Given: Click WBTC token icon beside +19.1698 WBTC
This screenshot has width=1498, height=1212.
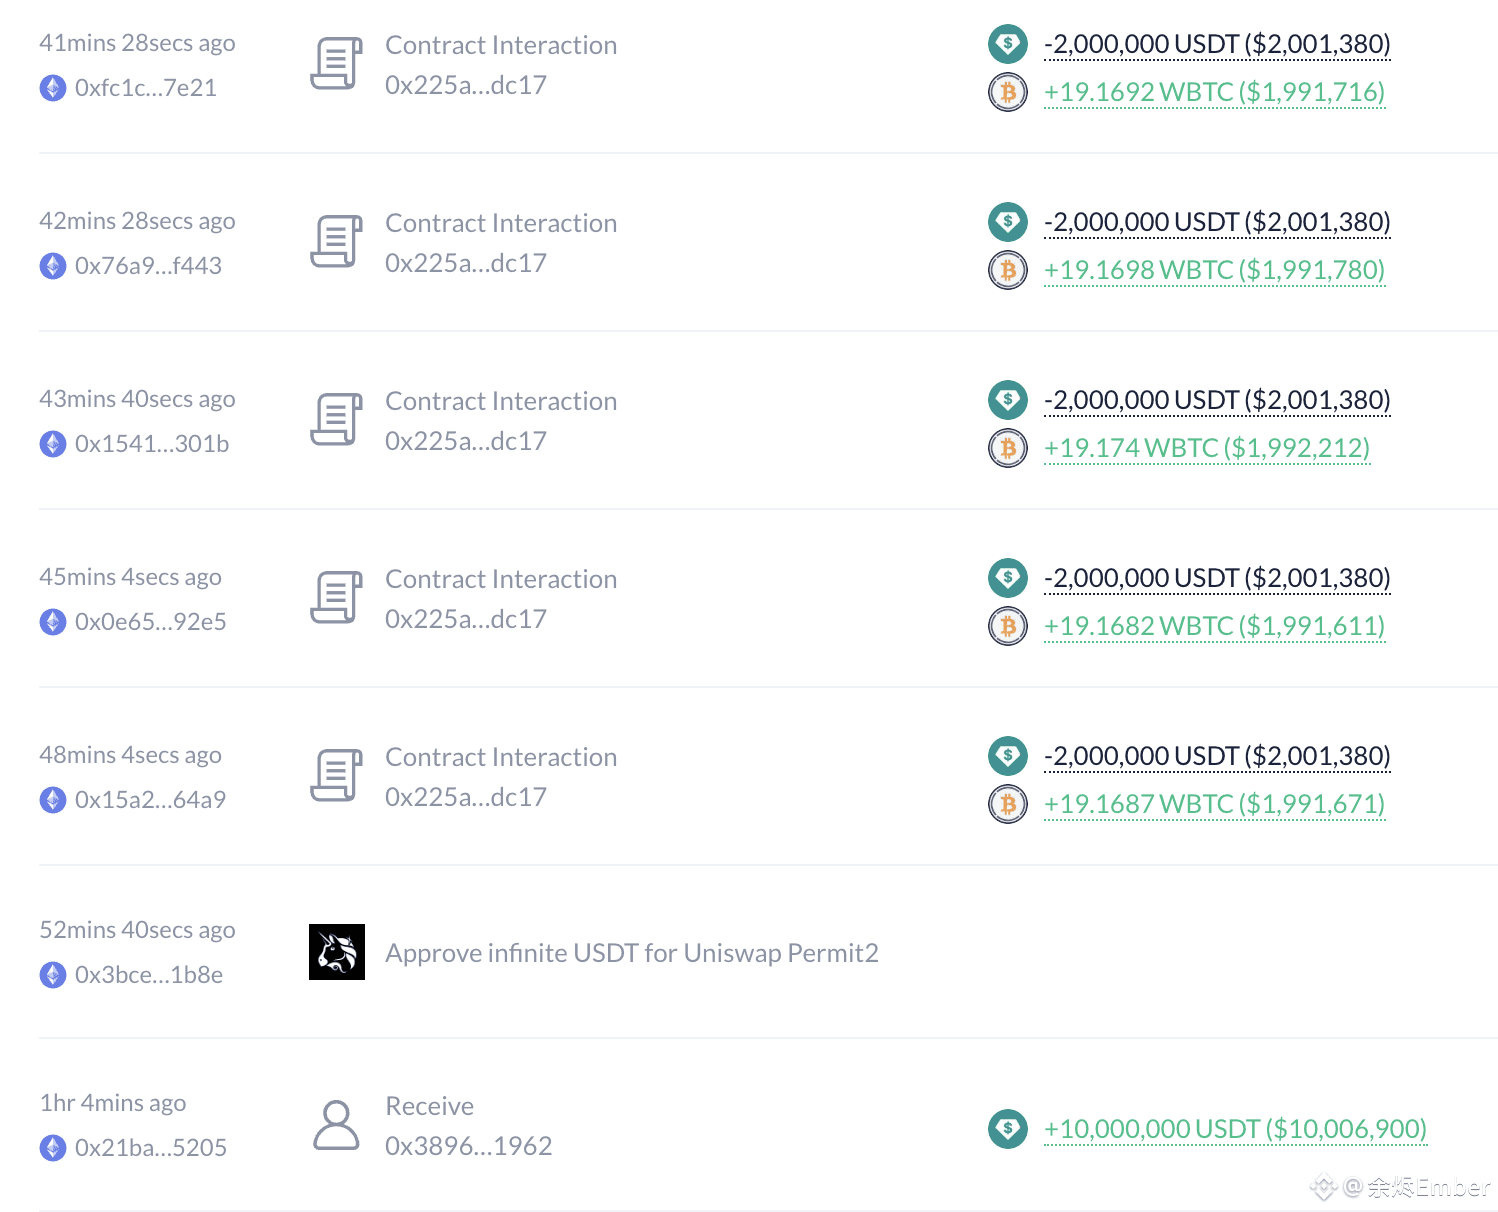Looking at the screenshot, I should [x=1008, y=270].
